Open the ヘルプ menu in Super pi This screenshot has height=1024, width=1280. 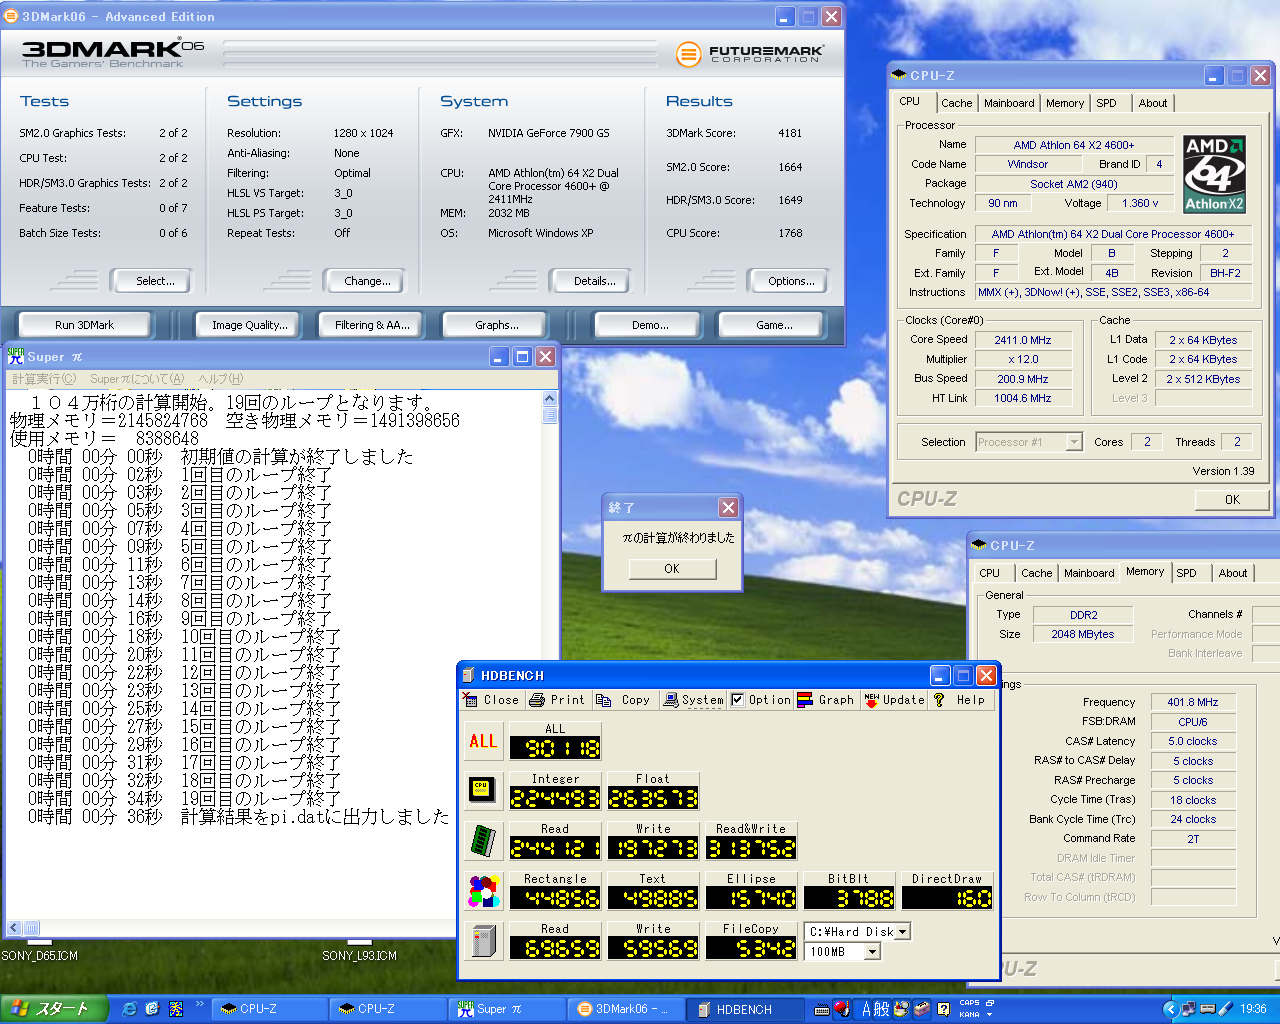tap(220, 379)
